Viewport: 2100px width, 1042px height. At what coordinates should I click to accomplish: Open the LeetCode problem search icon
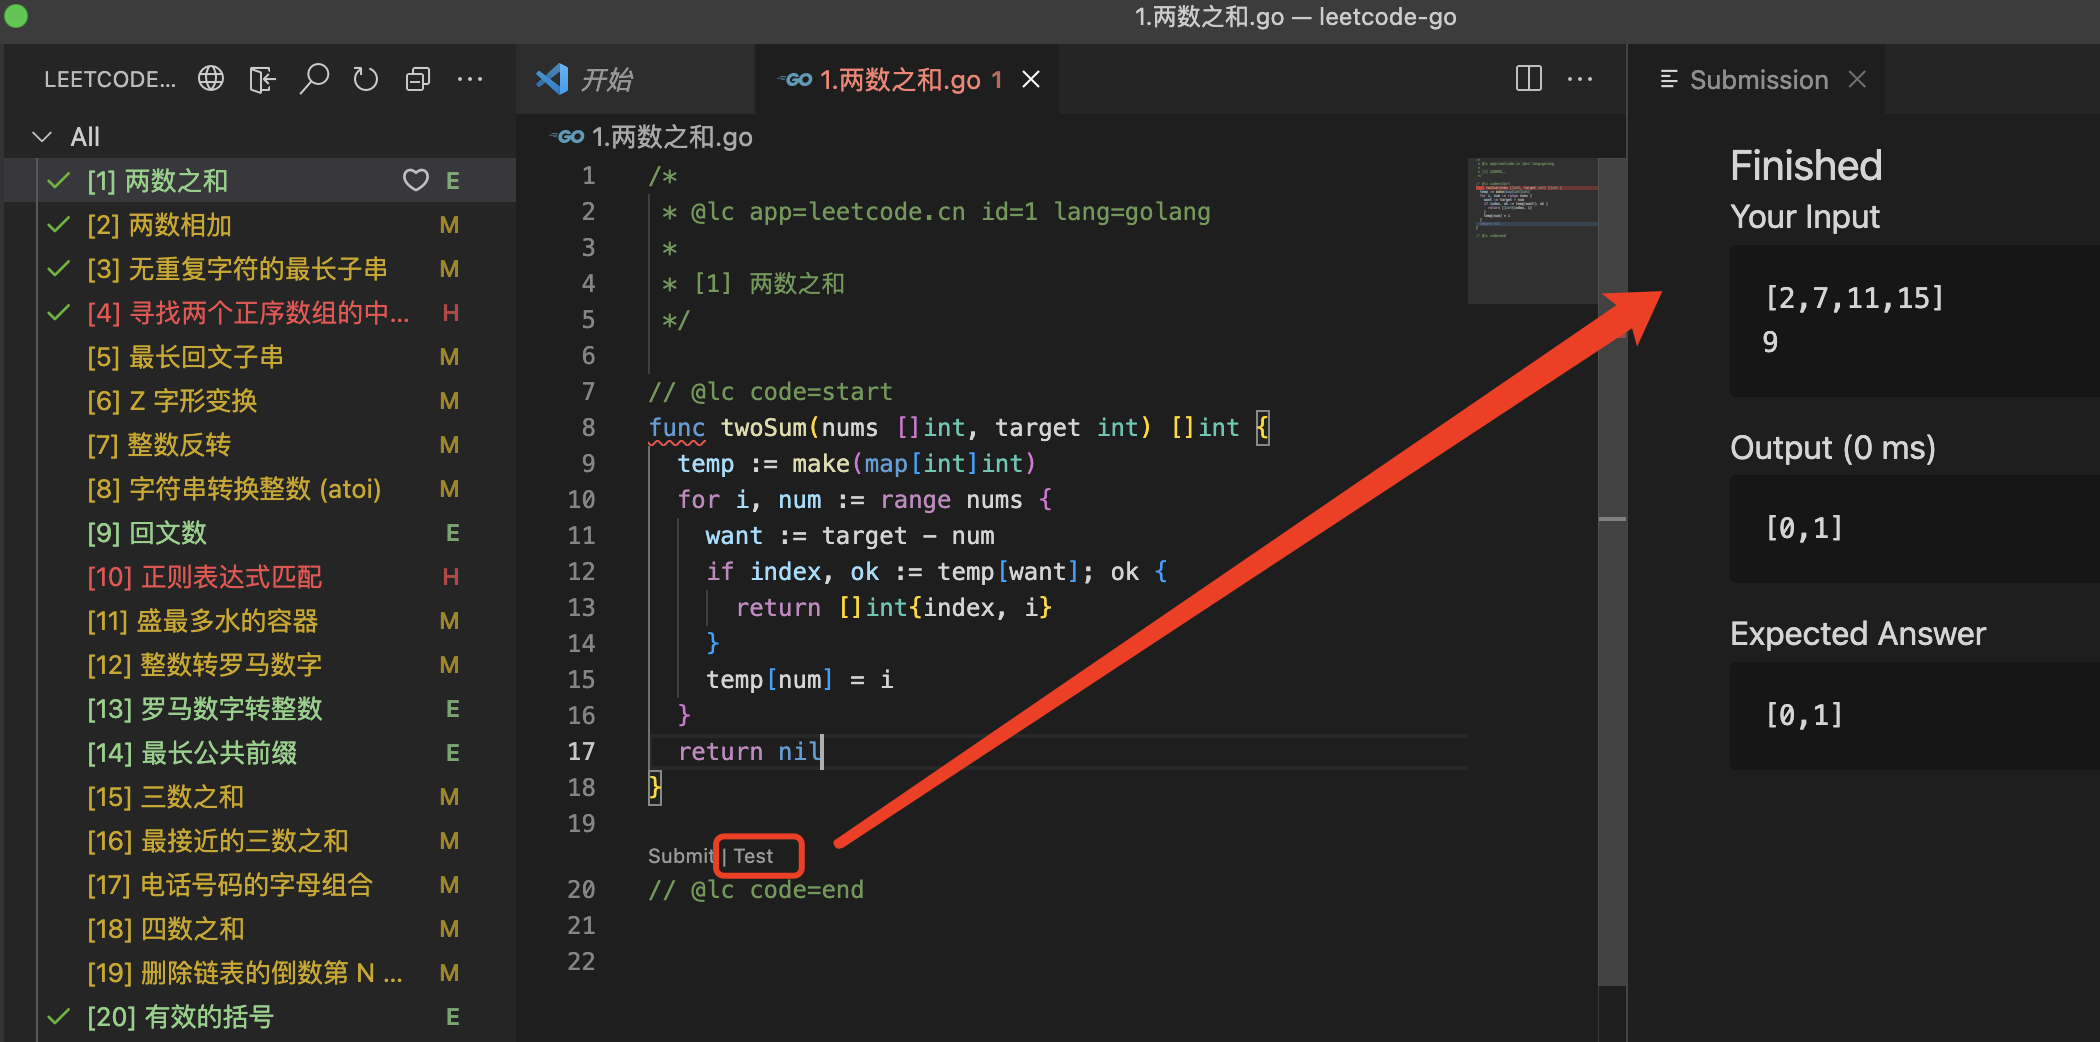tap(314, 78)
